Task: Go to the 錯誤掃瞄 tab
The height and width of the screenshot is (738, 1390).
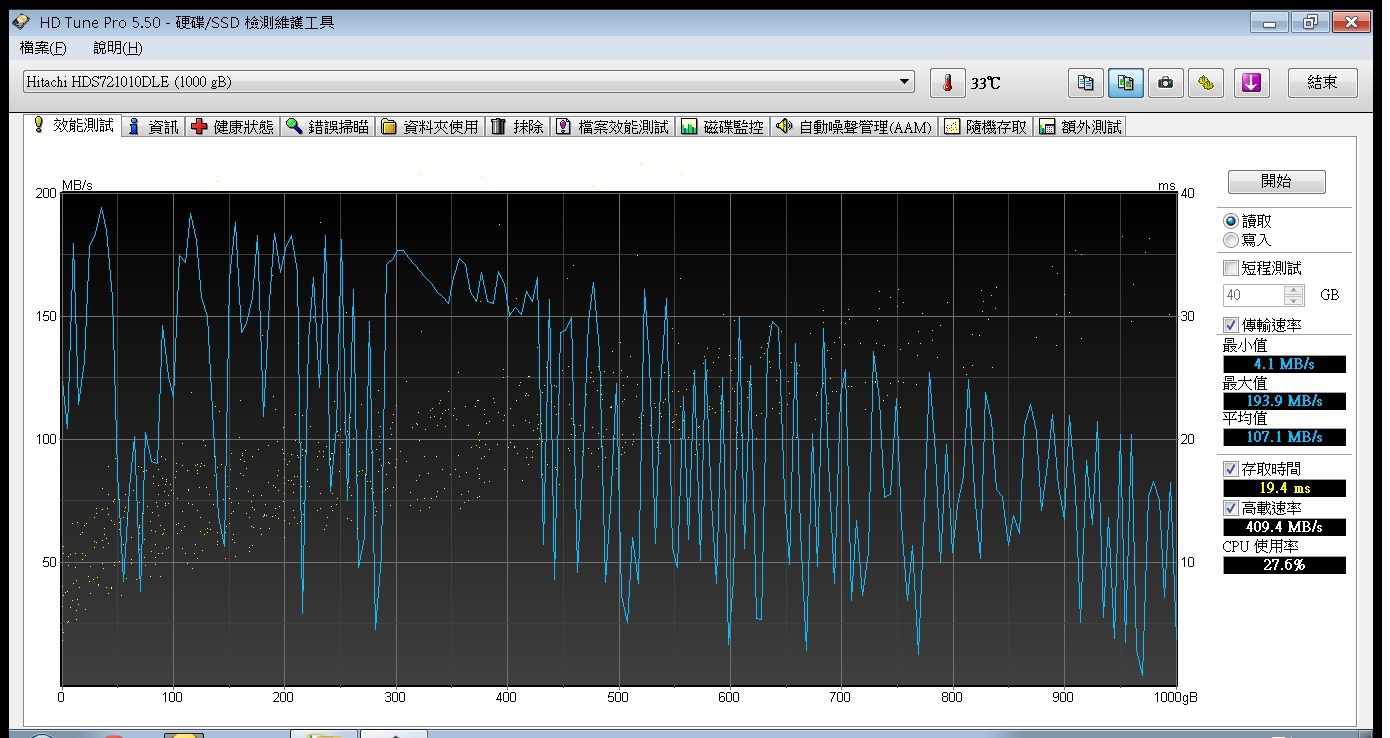Action: (x=328, y=127)
